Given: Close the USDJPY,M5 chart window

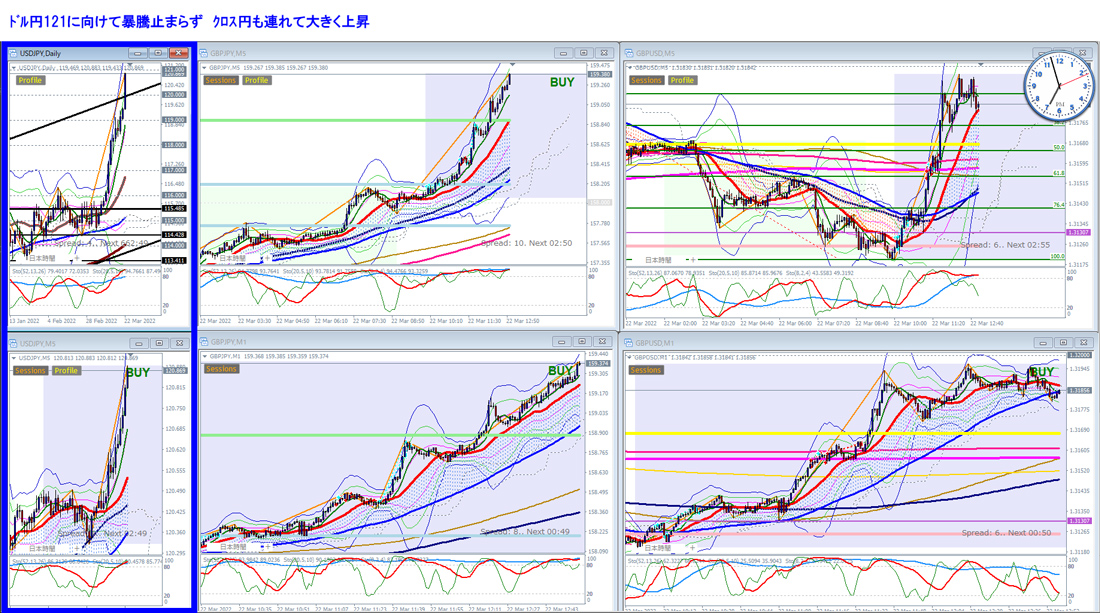Looking at the screenshot, I should coord(180,344).
